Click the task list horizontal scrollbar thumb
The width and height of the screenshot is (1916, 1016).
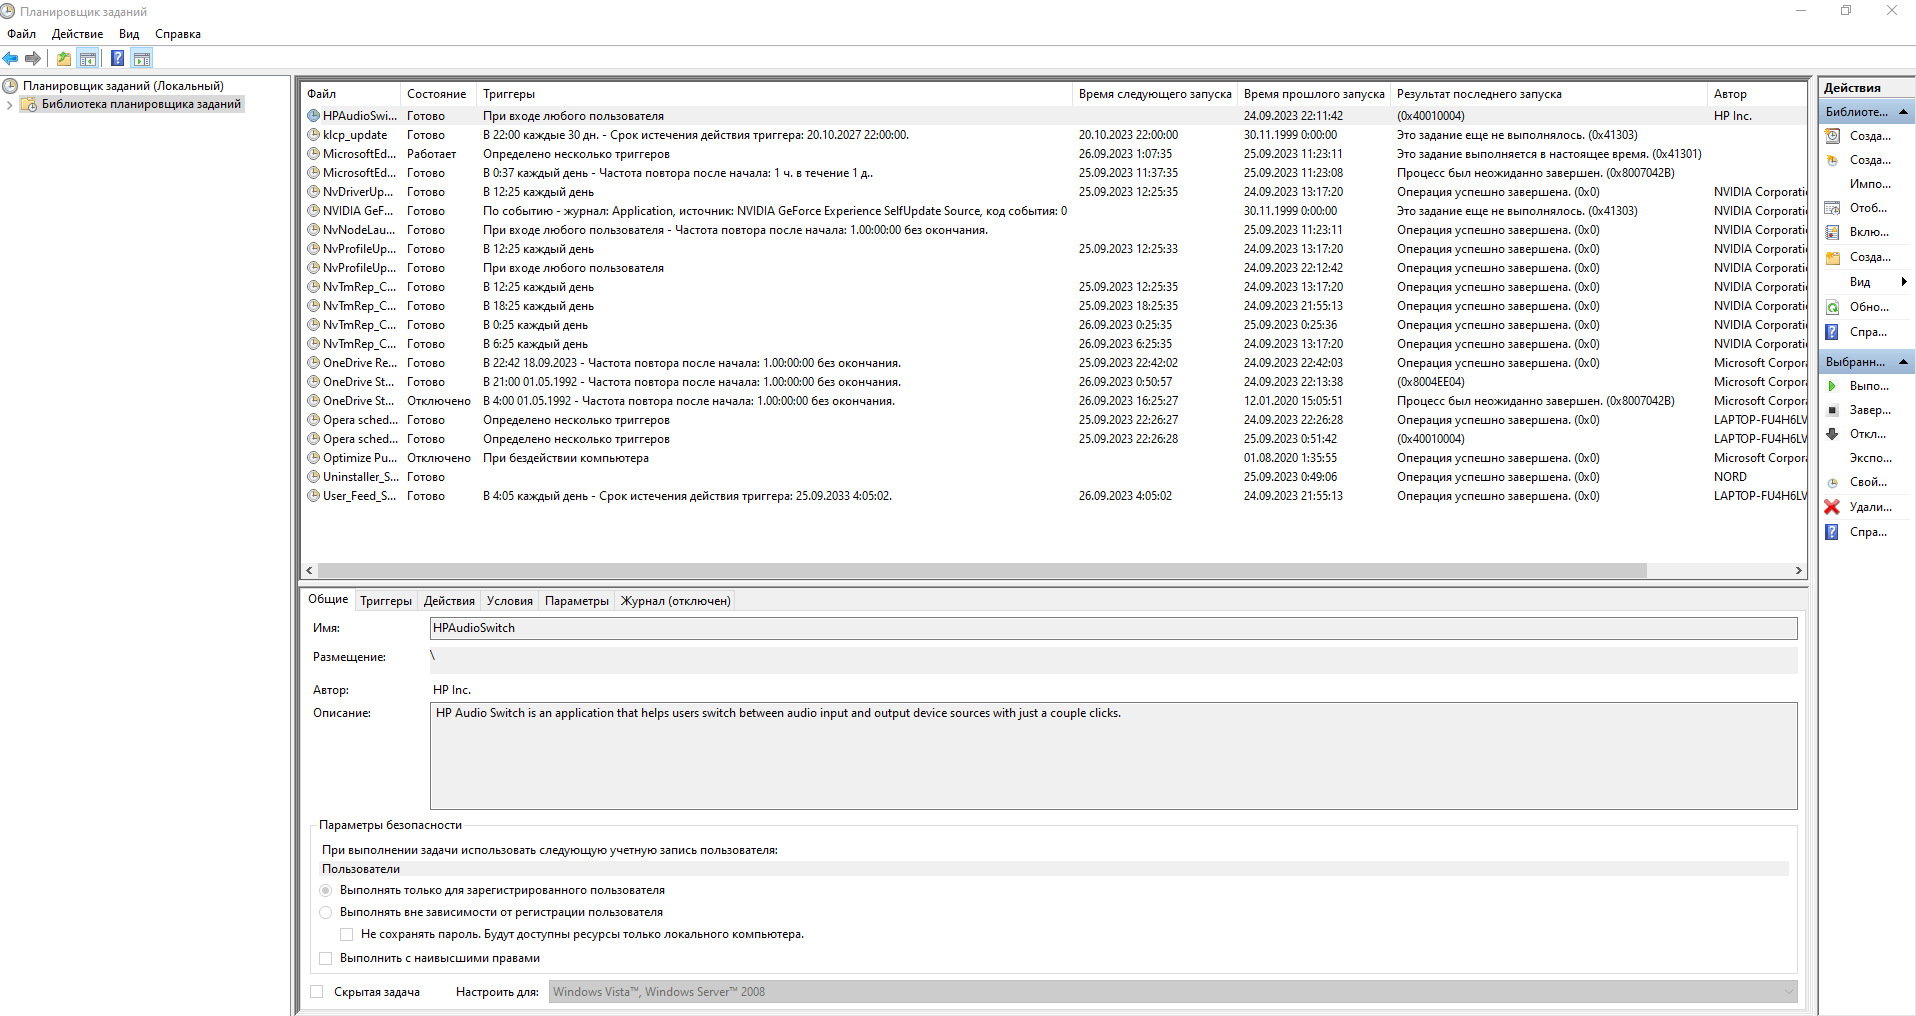(x=982, y=571)
